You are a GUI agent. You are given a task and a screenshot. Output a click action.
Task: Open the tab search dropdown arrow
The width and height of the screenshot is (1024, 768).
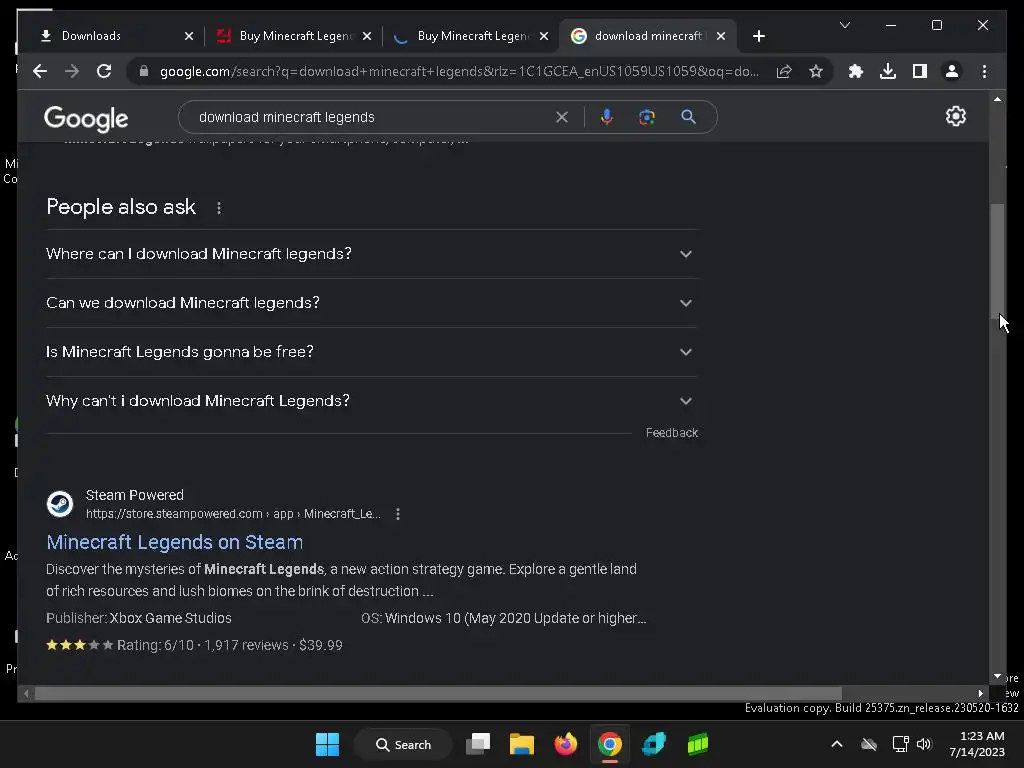point(844,25)
